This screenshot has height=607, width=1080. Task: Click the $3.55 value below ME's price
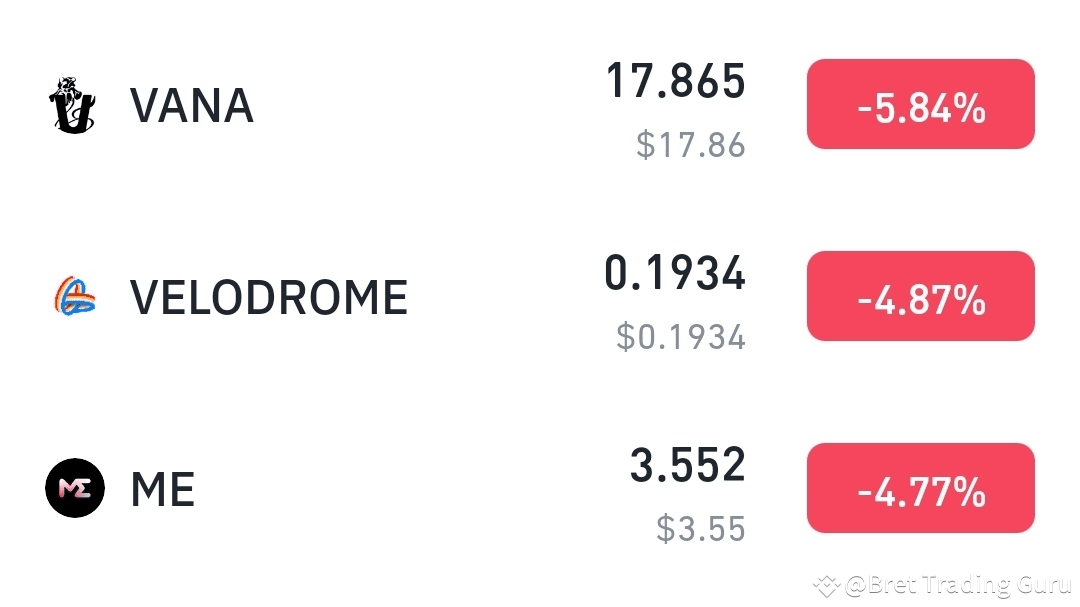coord(700,529)
